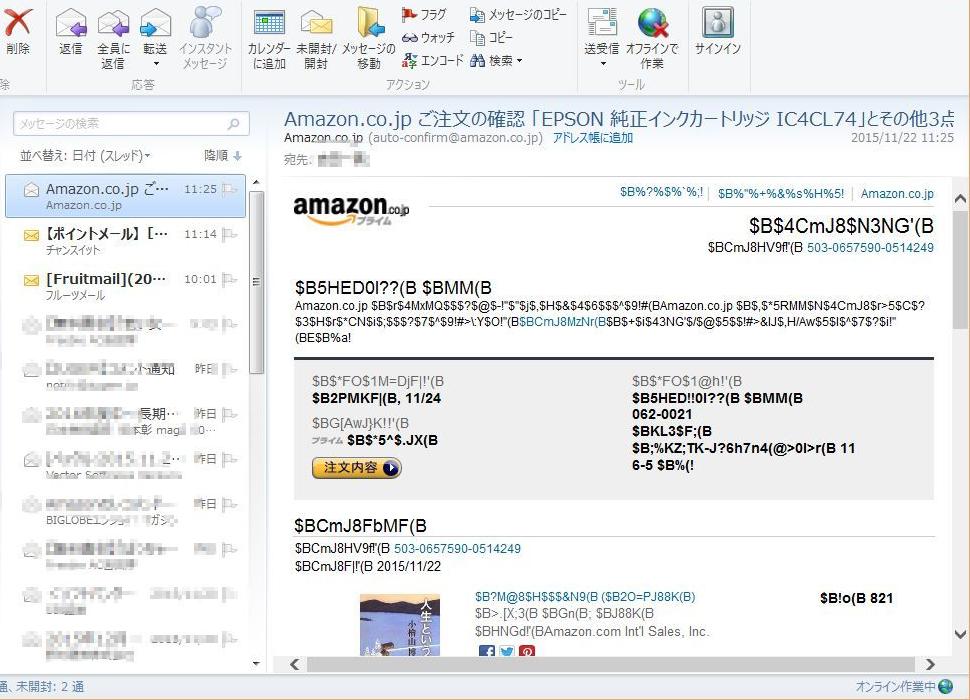
Task: Click the Copy (コピー) button
Action: (492, 38)
